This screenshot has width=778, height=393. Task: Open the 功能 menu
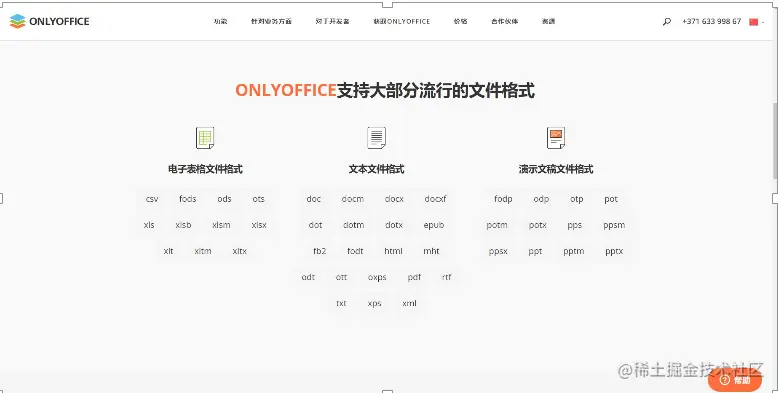click(220, 21)
